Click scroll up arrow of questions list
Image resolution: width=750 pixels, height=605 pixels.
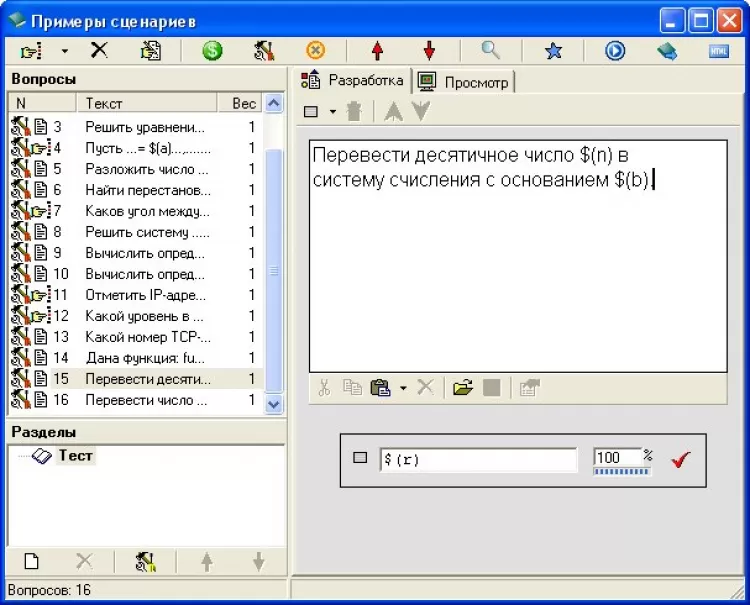click(274, 103)
